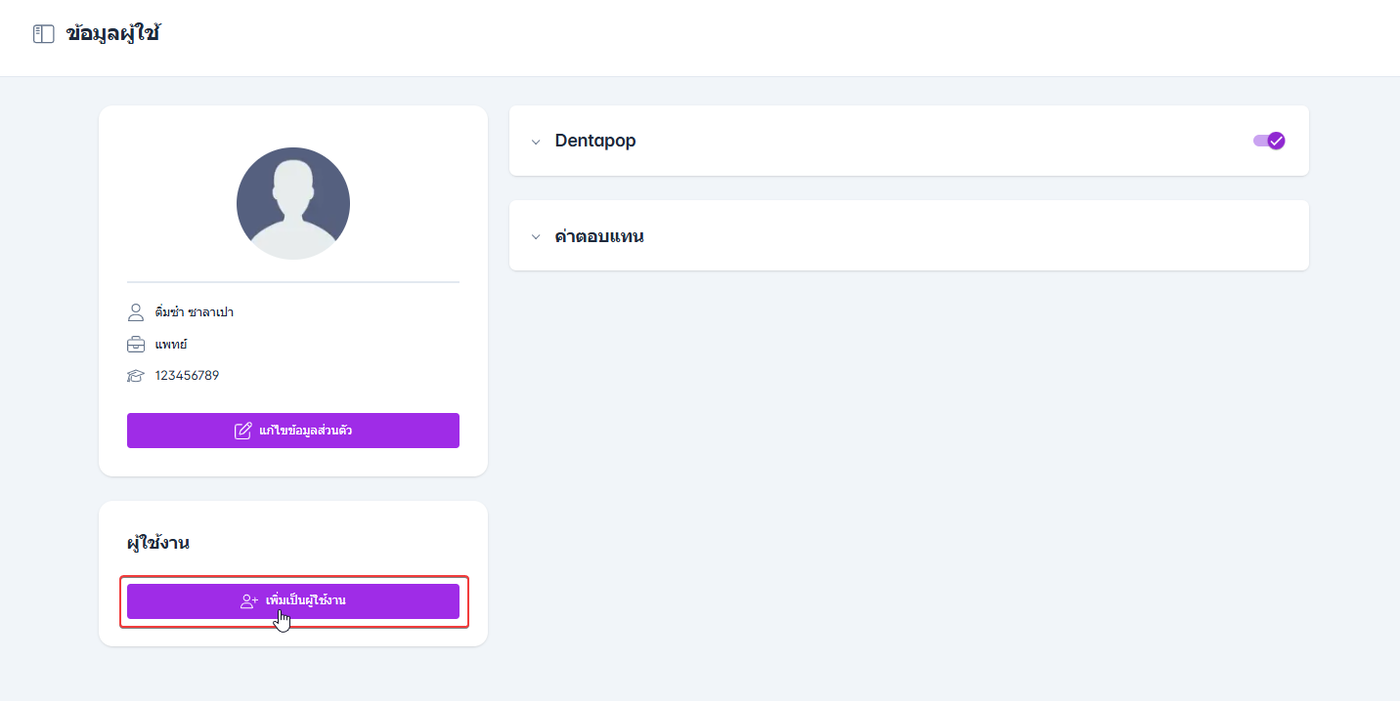Click the person icon beside ติ่มซำ ซาลาเปา

point(136,312)
